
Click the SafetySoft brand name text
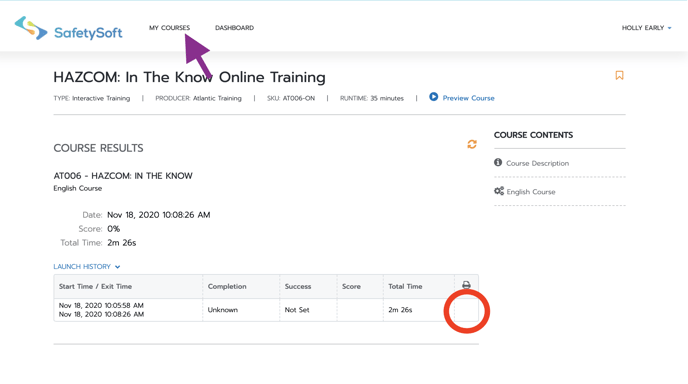pos(88,33)
